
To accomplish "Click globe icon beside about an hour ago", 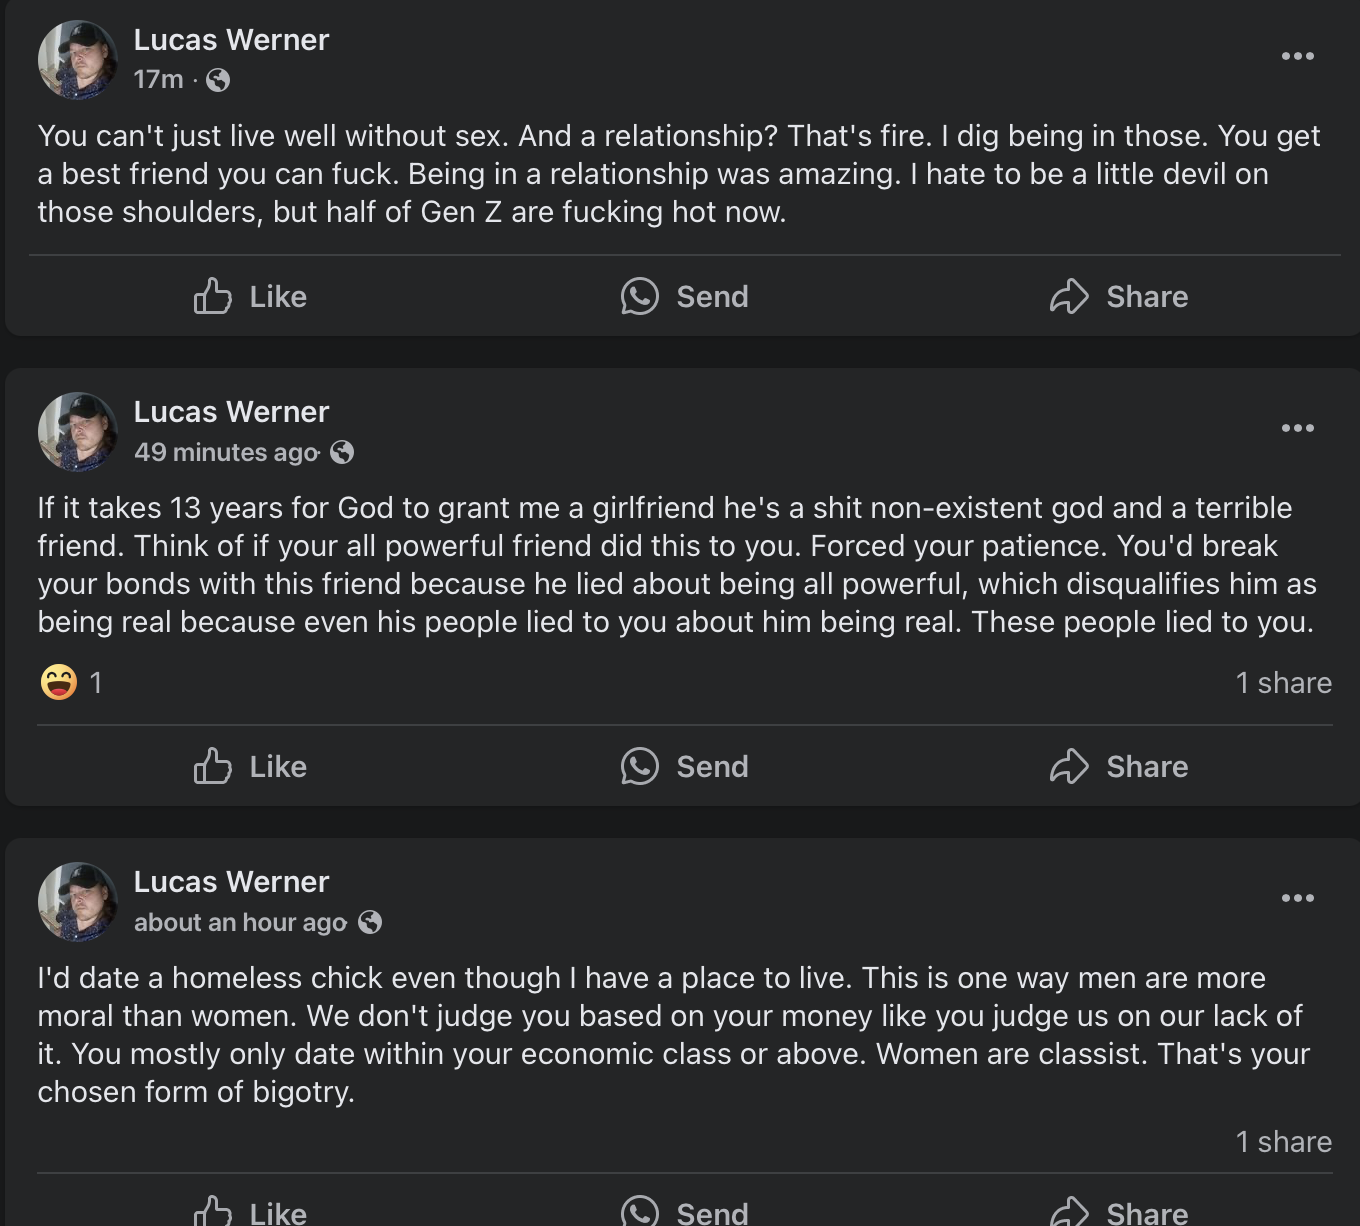I will (370, 922).
